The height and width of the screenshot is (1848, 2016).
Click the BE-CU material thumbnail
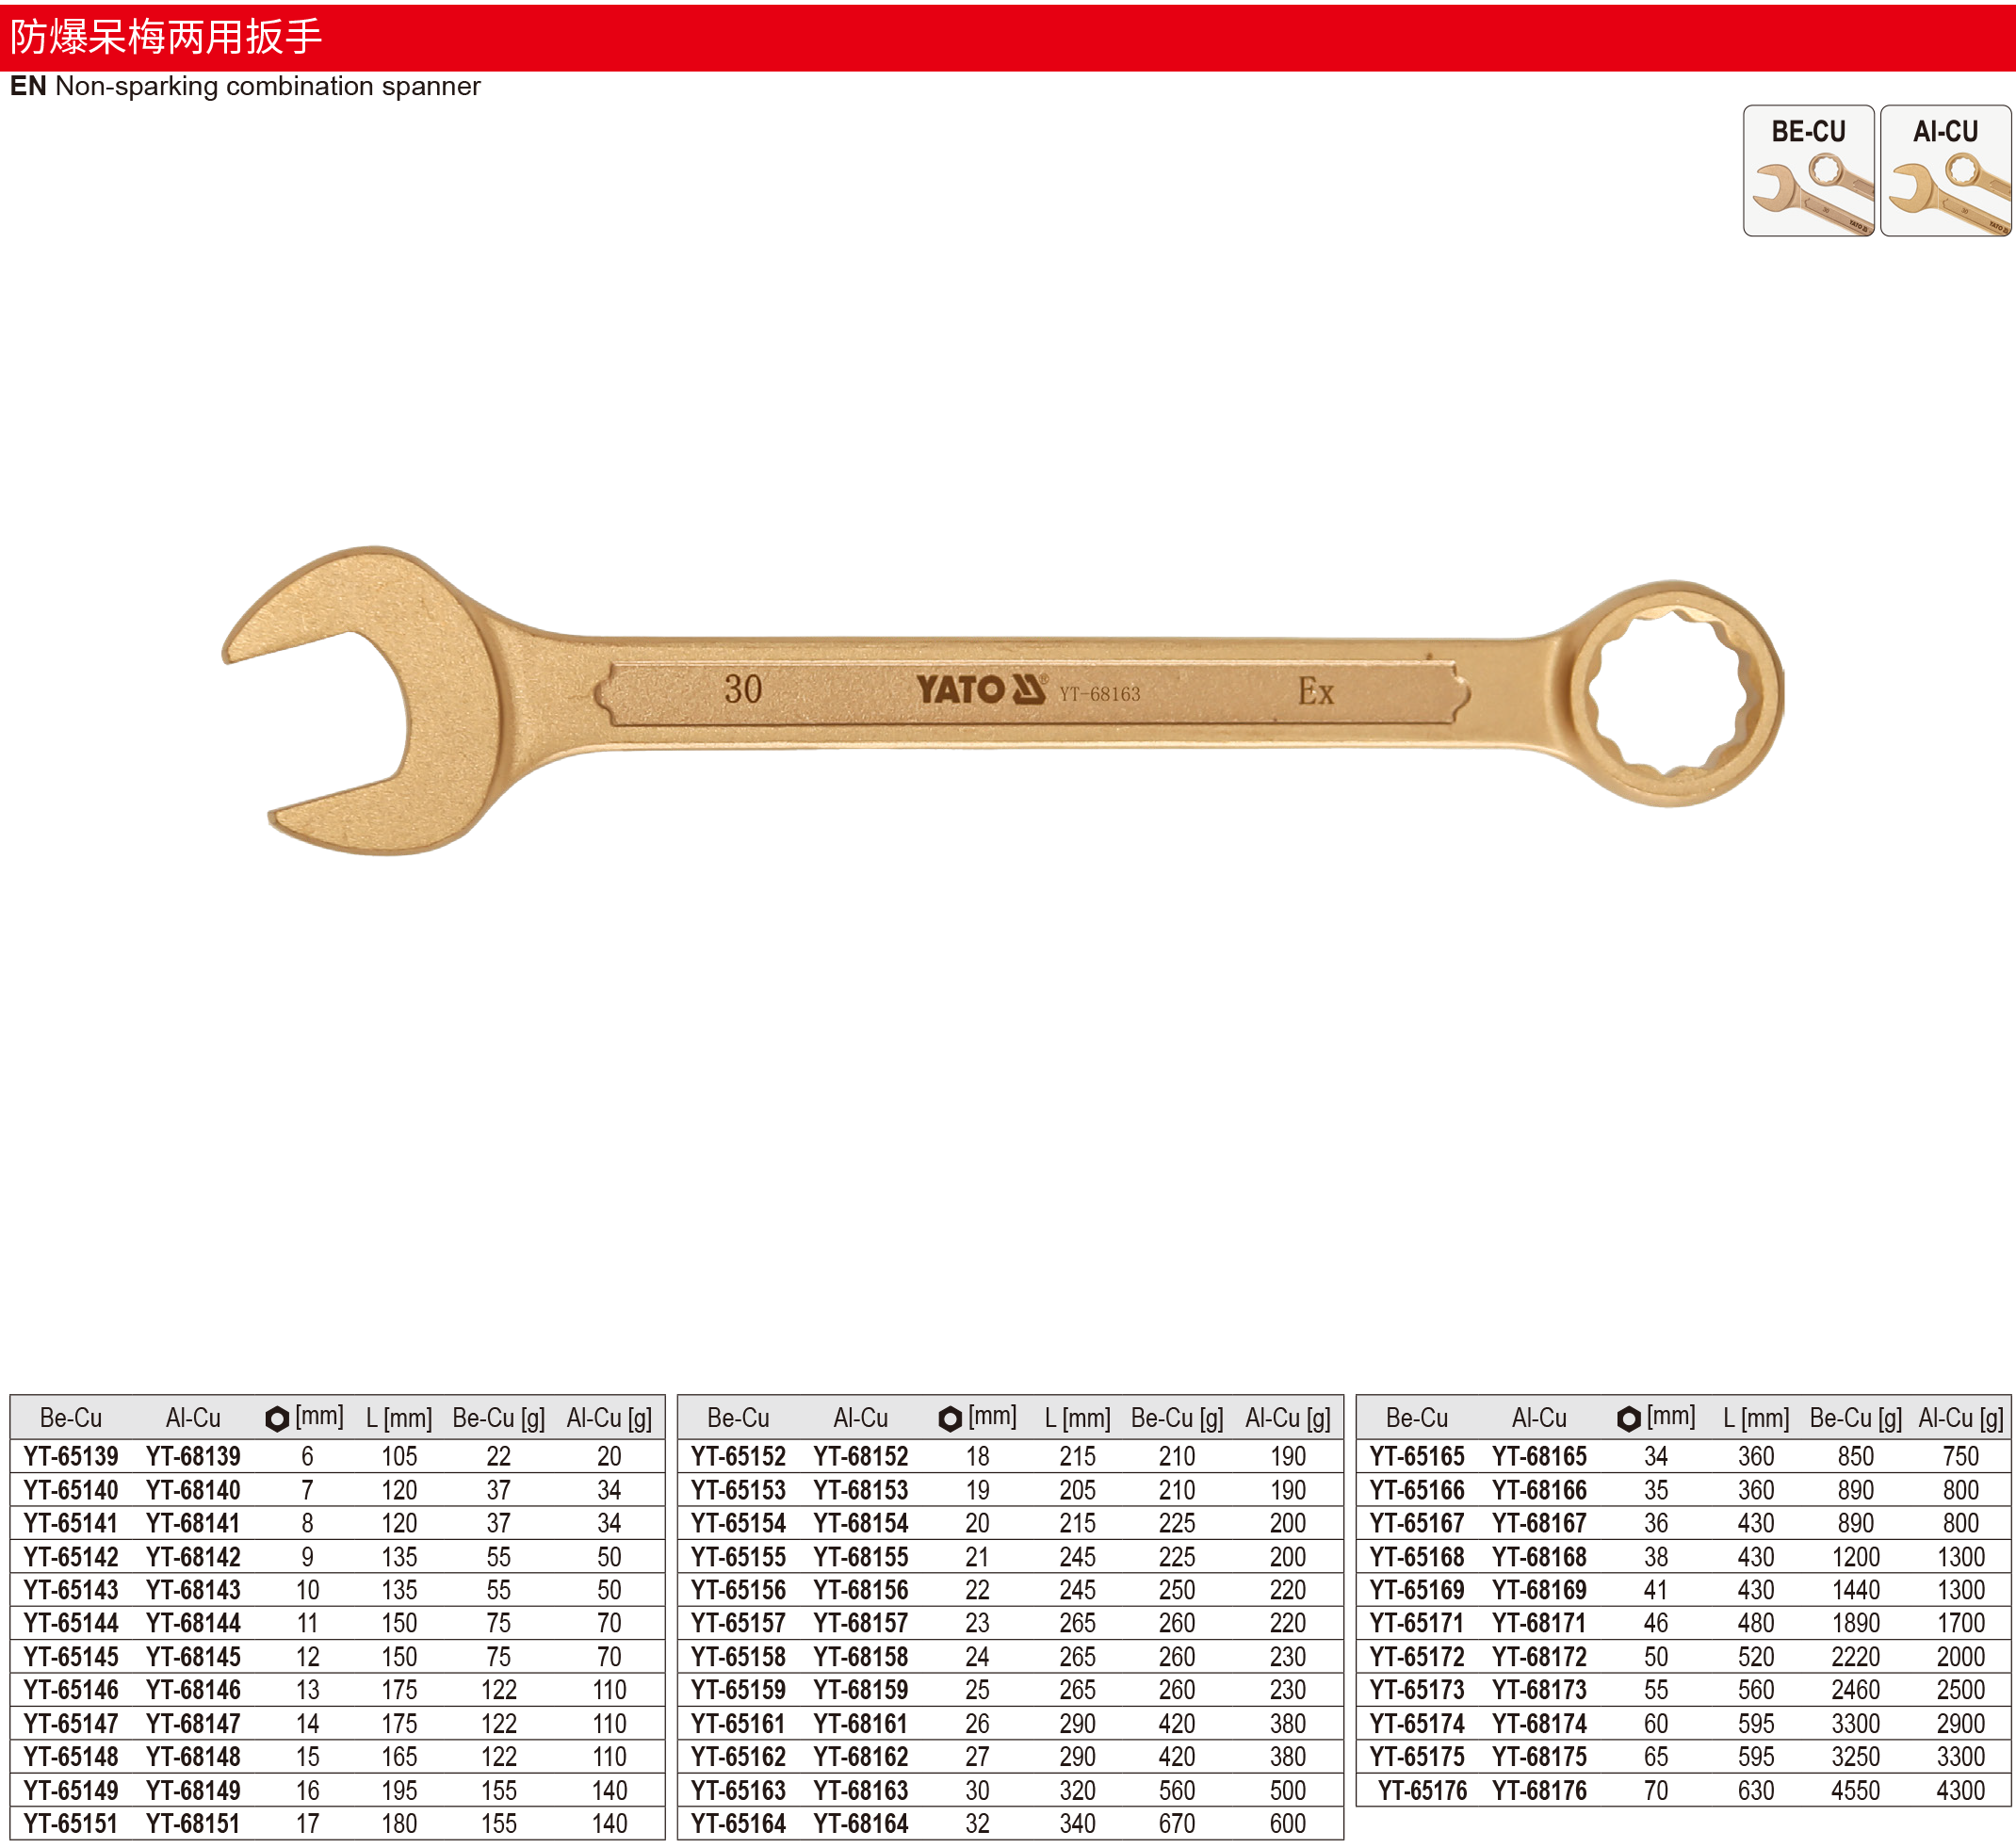pos(1808,170)
